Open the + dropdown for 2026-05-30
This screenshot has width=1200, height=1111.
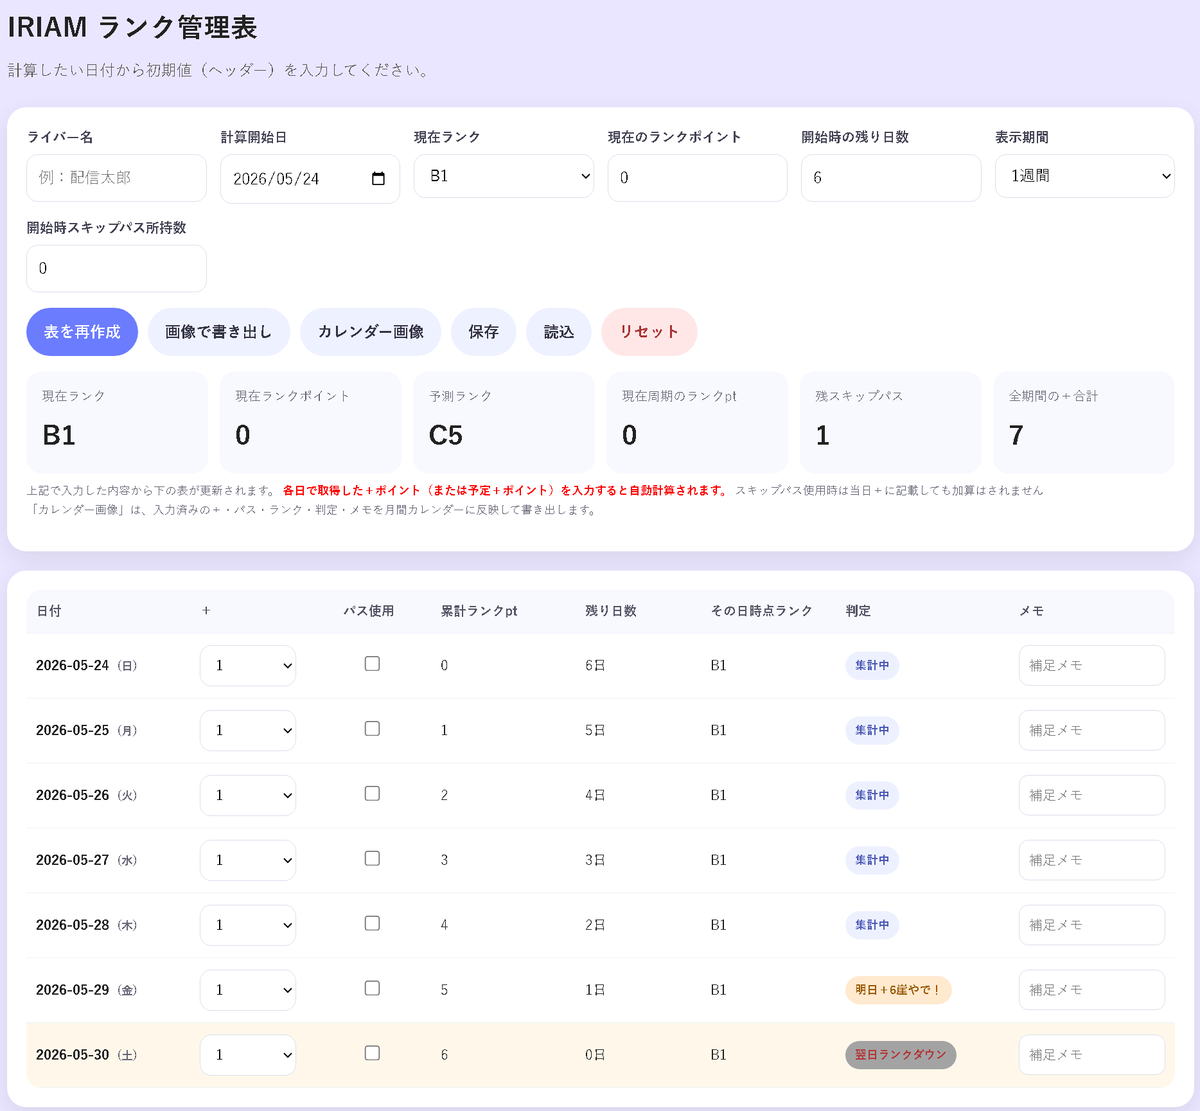[x=248, y=1055]
